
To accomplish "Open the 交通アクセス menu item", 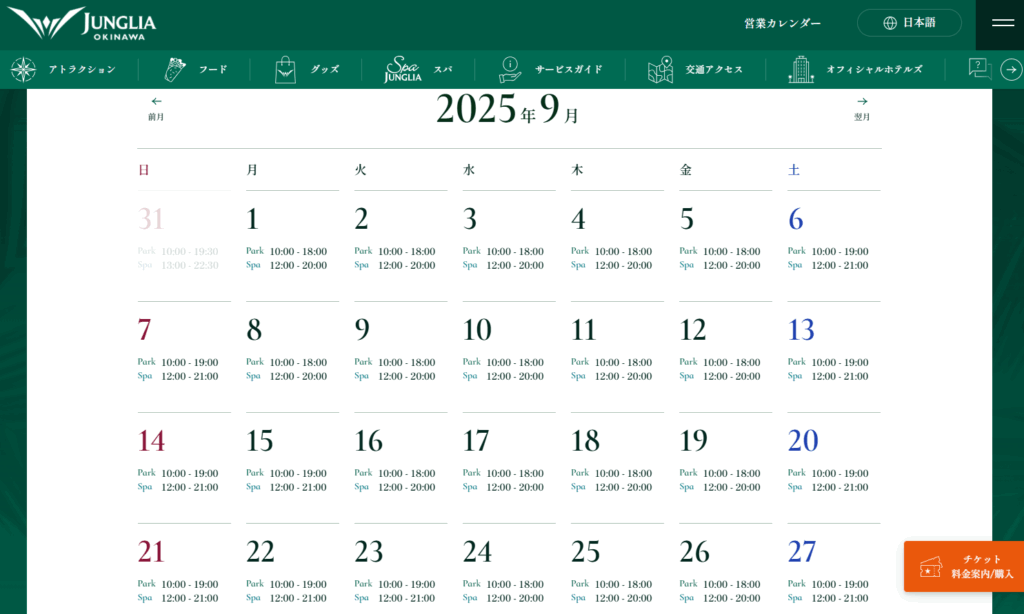I will [x=714, y=69].
